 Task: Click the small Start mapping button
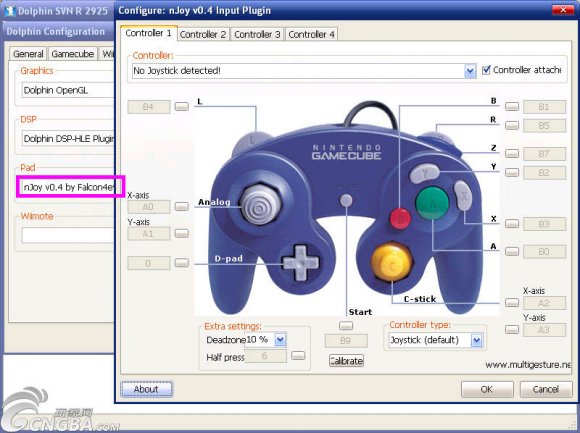click(x=346, y=326)
